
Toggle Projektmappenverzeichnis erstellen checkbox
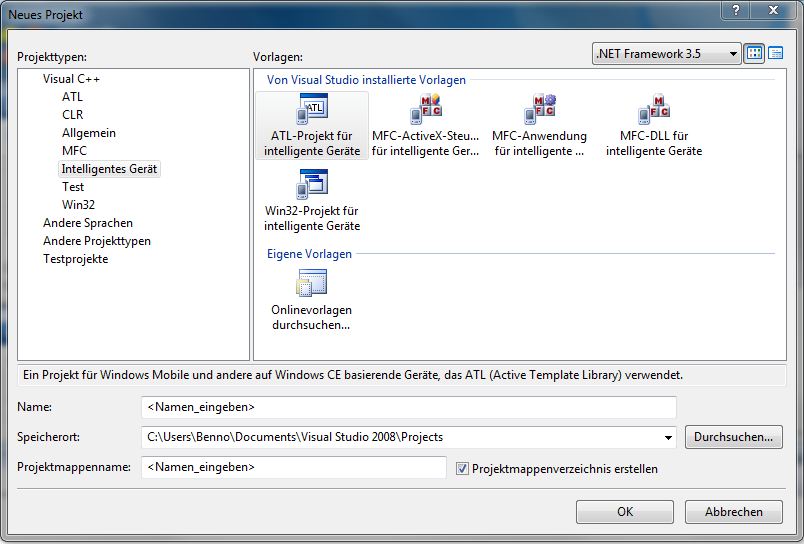coord(462,469)
